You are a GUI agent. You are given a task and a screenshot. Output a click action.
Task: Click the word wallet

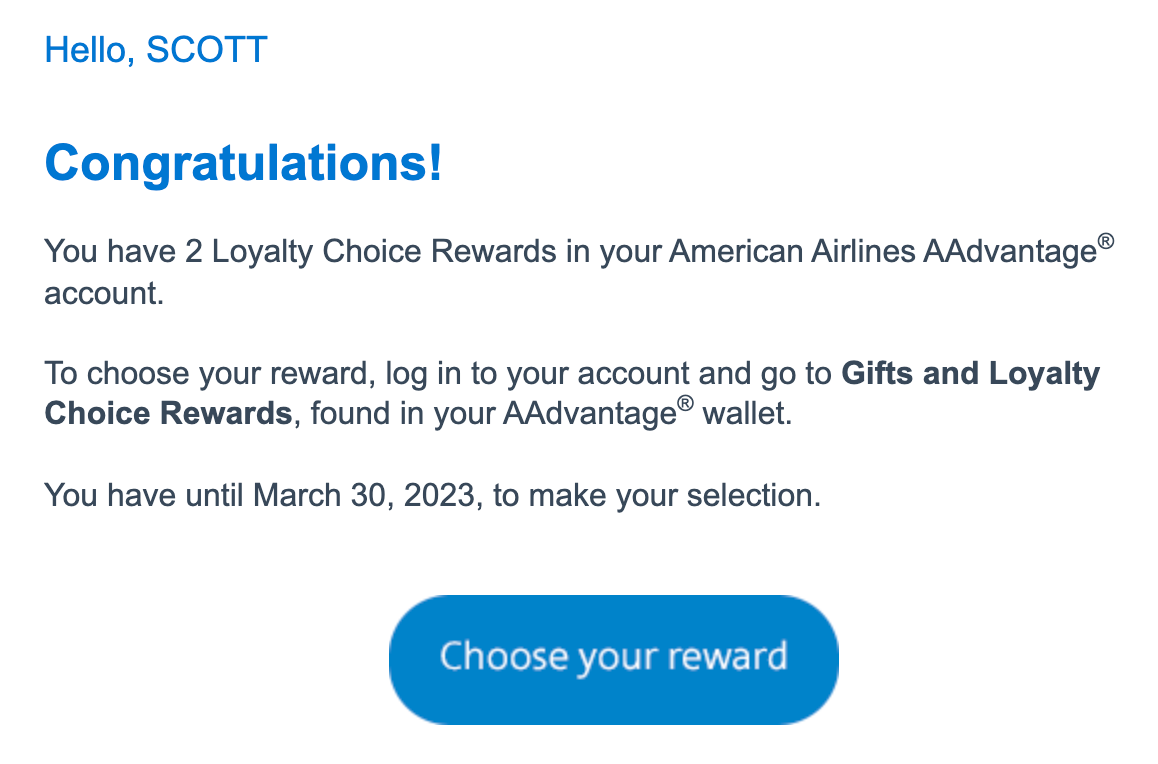click(x=747, y=414)
